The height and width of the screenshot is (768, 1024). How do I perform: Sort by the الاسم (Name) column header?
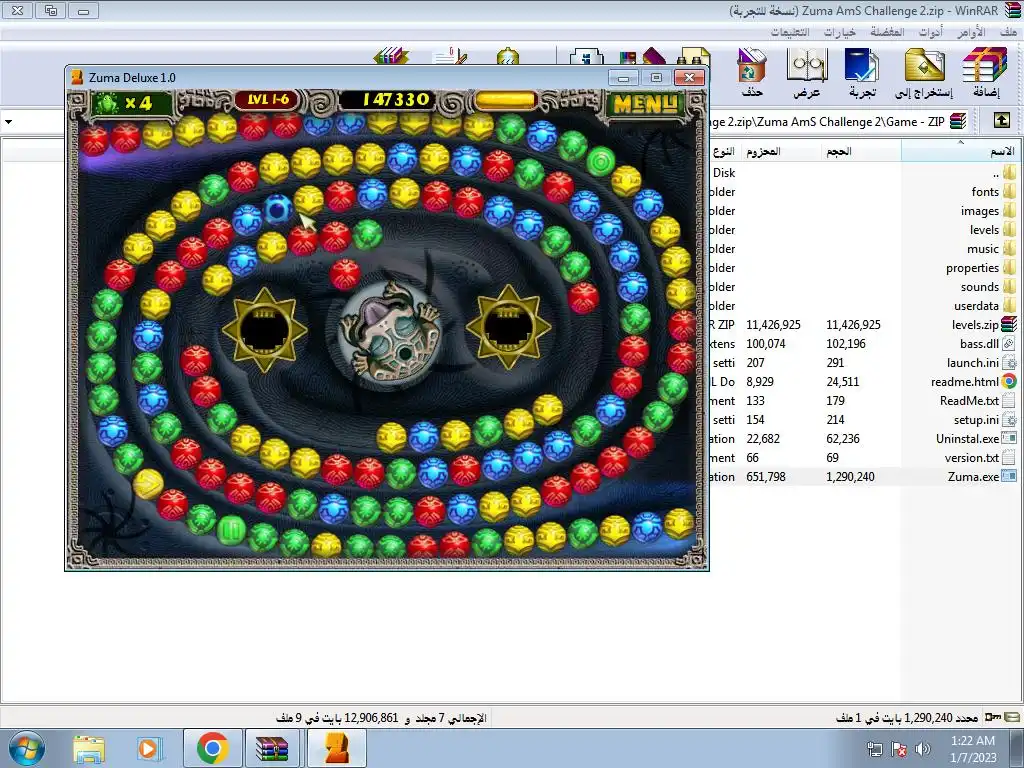(961, 152)
